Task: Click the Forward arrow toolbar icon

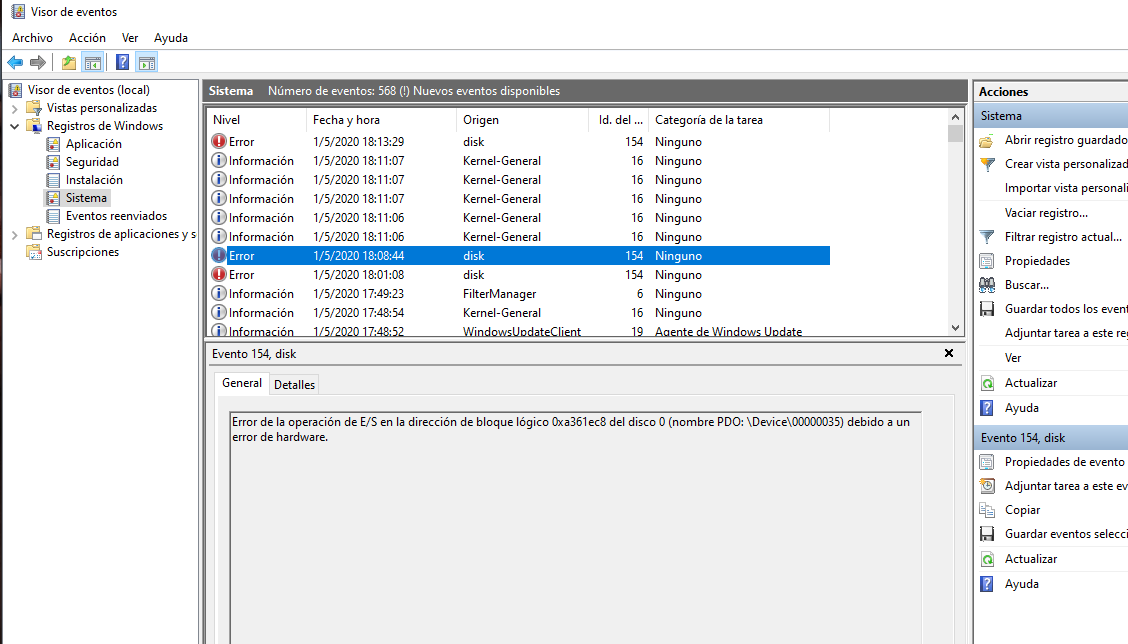Action: pos(38,63)
